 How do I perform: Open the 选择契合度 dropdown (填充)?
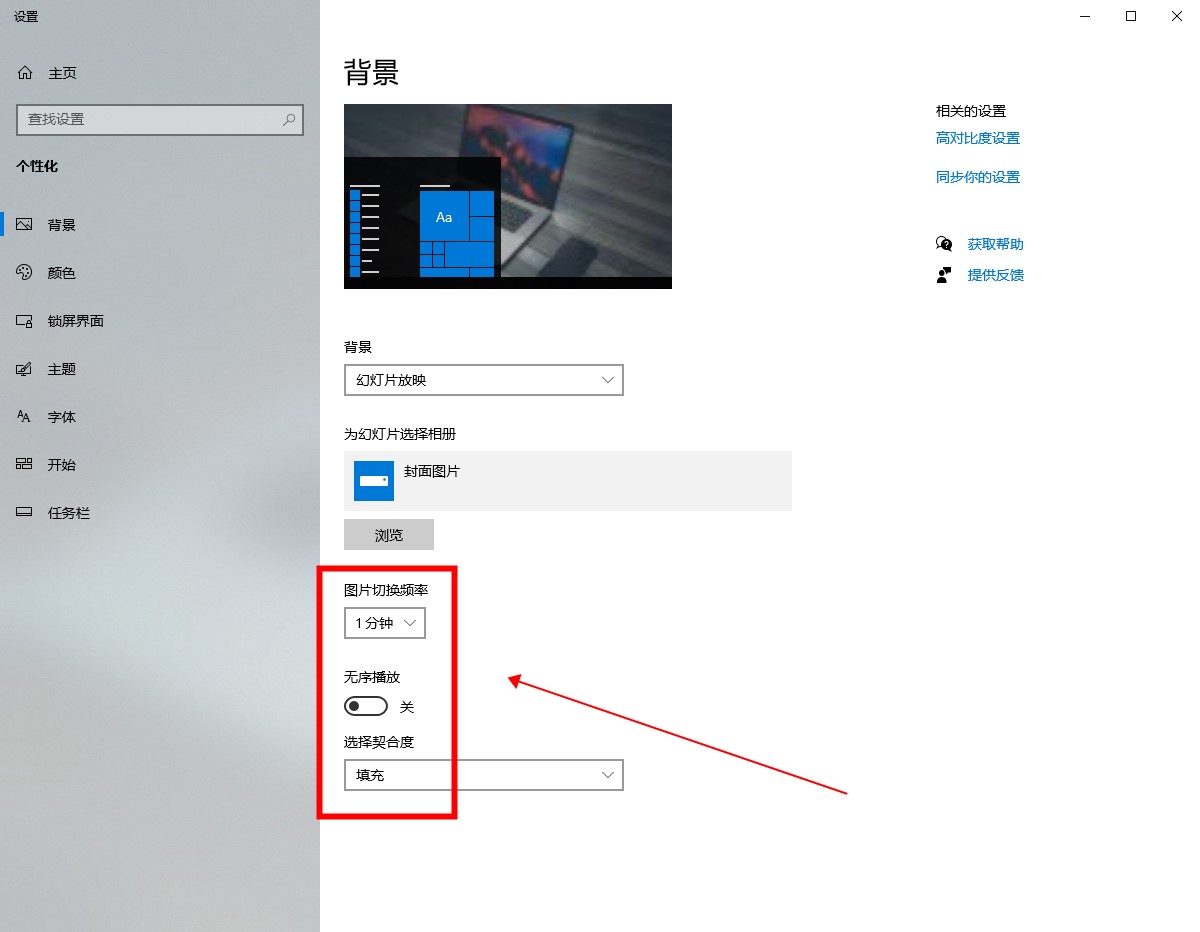[483, 775]
